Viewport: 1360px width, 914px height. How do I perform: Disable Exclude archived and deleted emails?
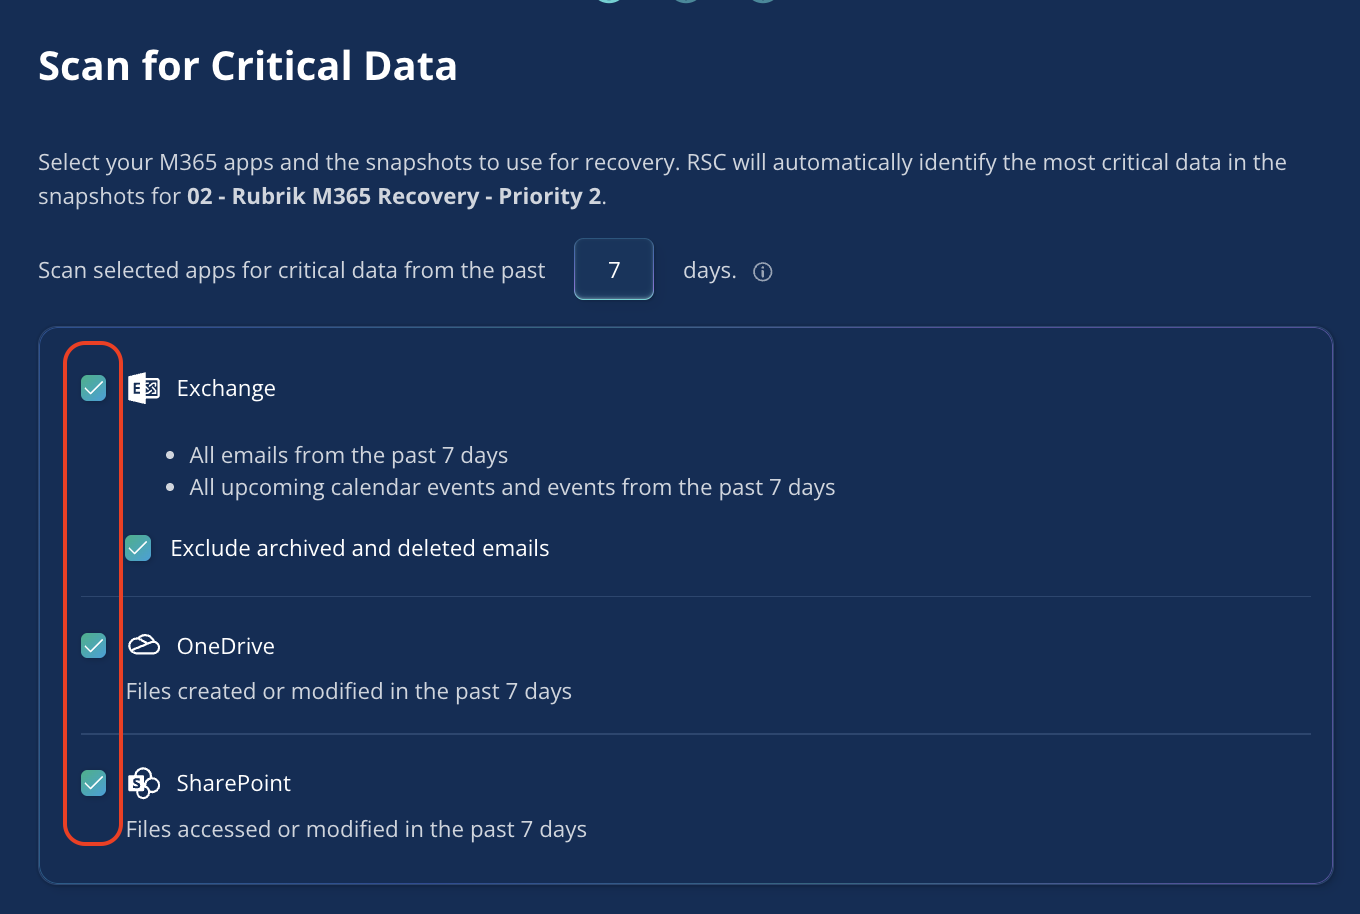138,548
